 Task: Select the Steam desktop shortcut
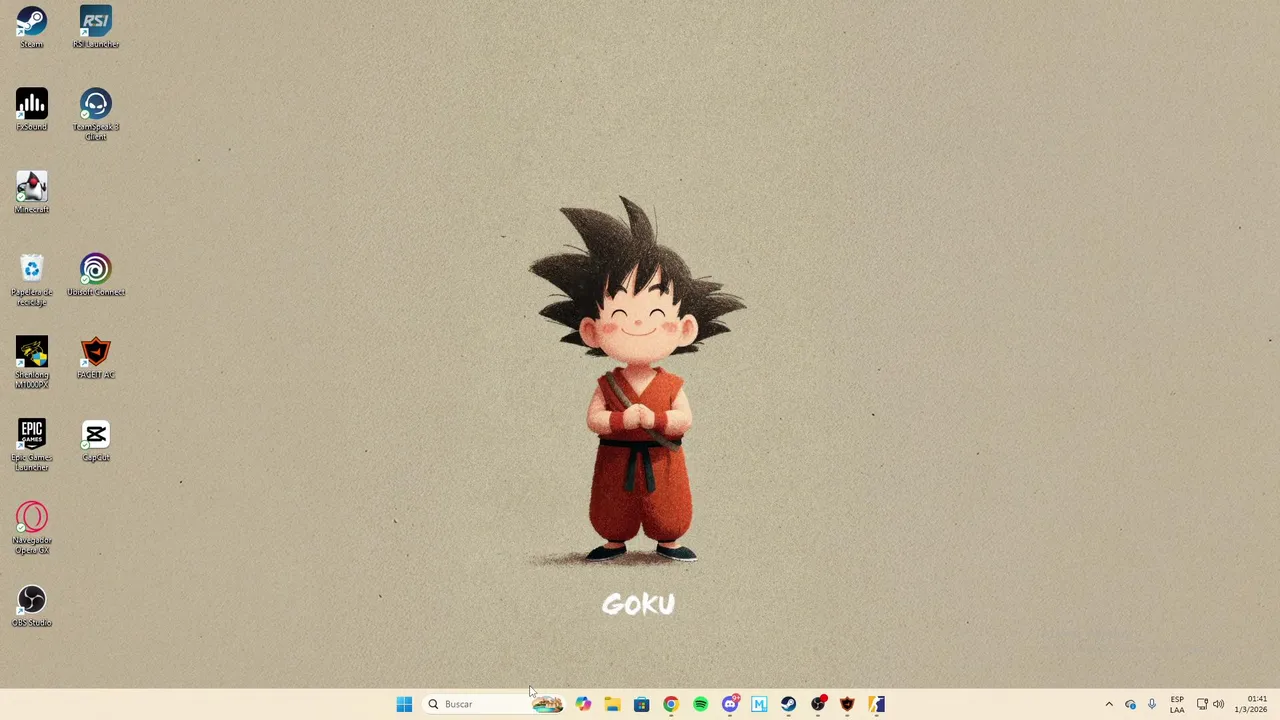tap(31, 27)
